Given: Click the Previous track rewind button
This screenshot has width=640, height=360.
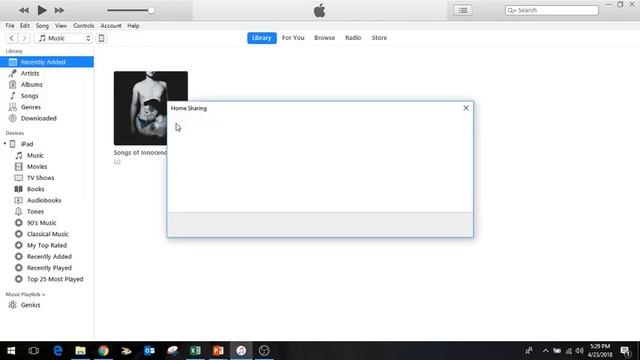Looking at the screenshot, I should pos(24,10).
